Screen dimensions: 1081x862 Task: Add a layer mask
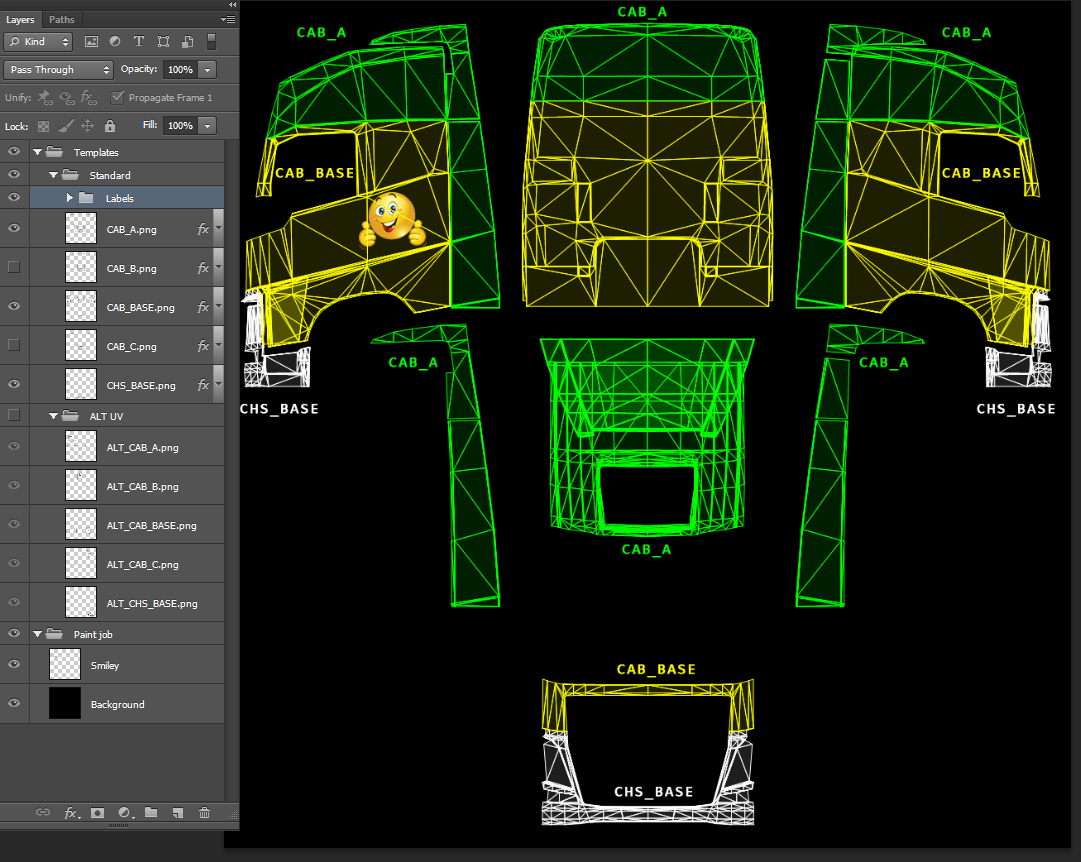point(98,813)
